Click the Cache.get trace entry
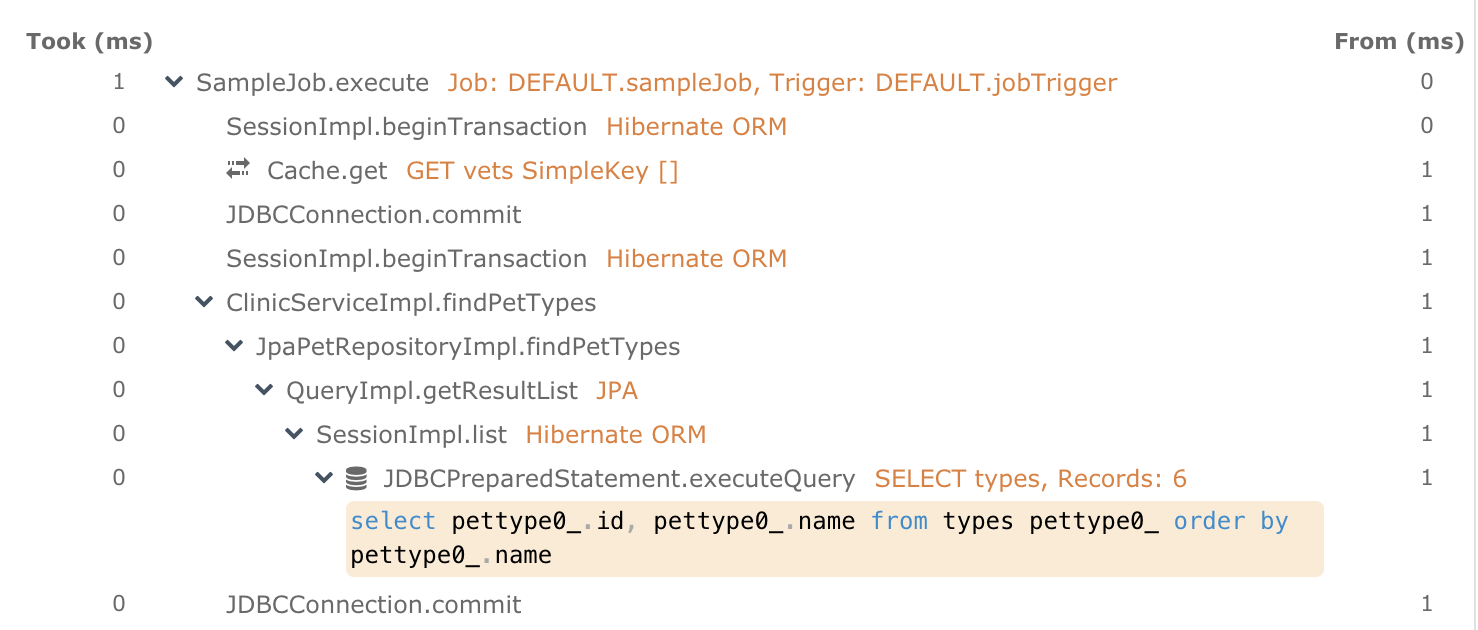Screen dimensions: 1478x630 tap(327, 170)
